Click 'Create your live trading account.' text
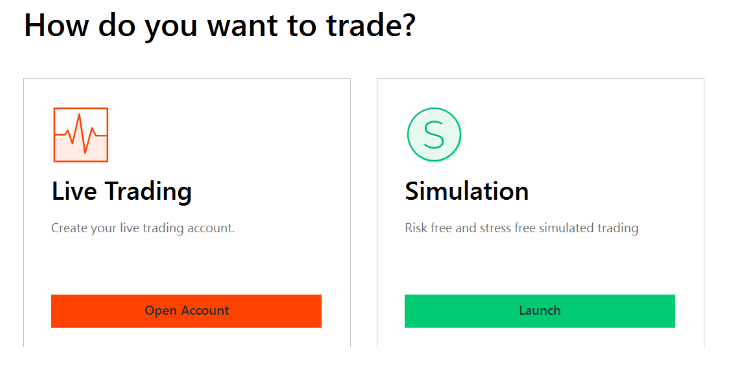Viewport: 737px width, 377px height. tap(143, 228)
